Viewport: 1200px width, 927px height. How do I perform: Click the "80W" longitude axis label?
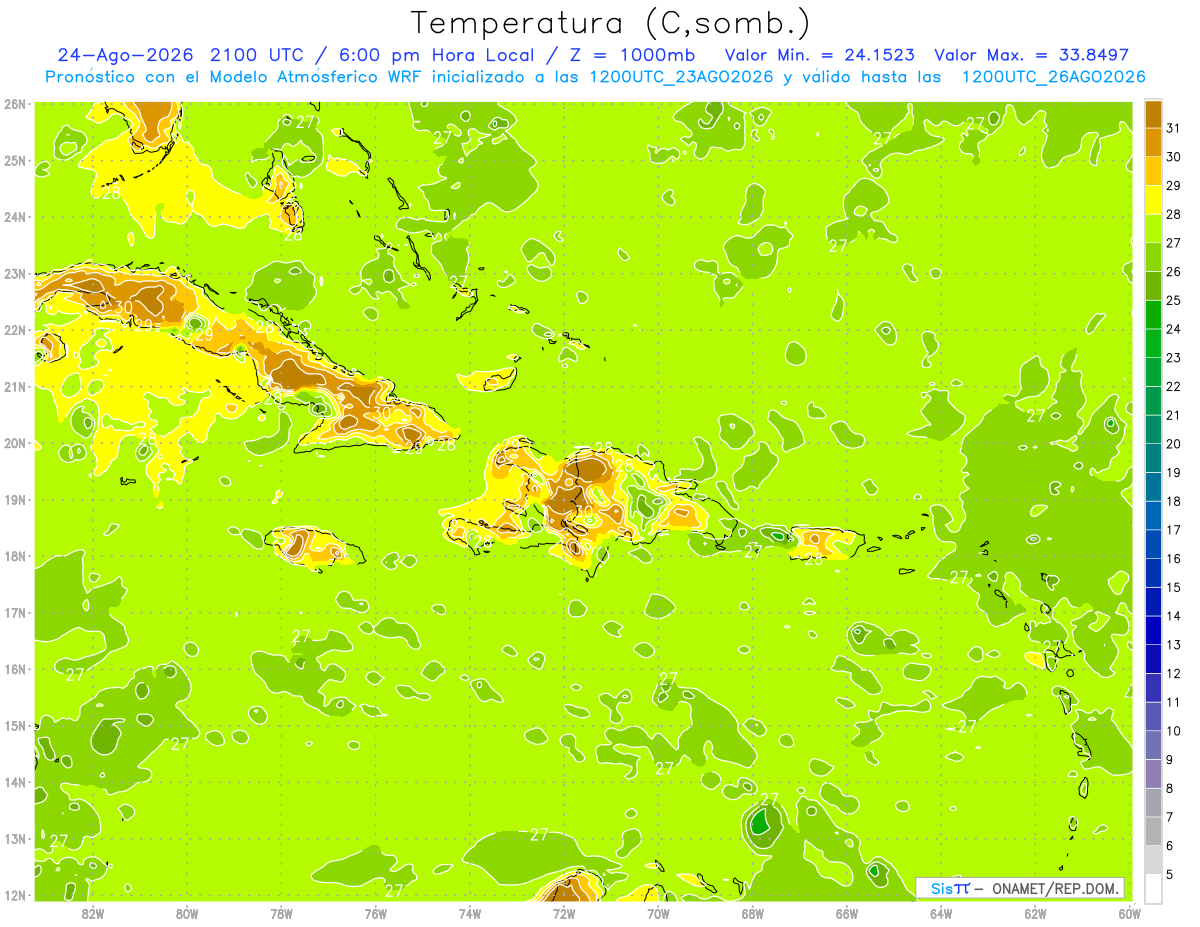[x=186, y=913]
